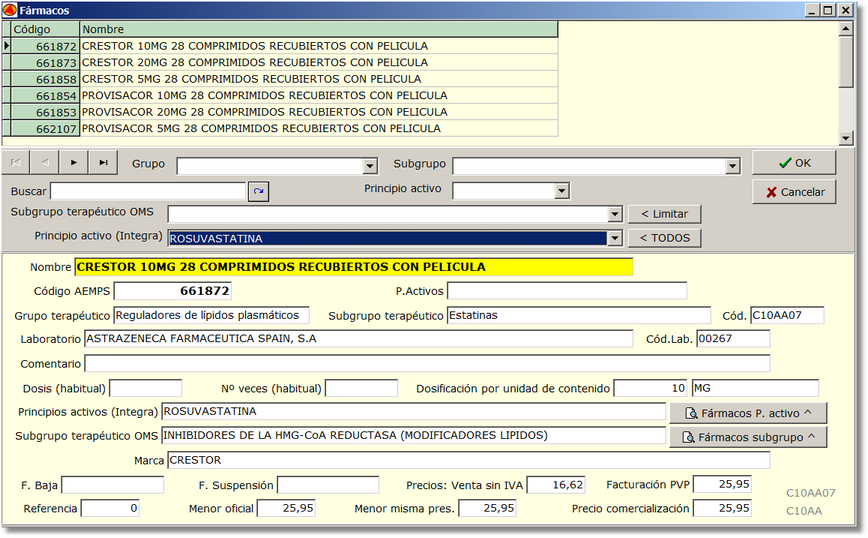Click the Venta sin IVA price 16,62
Viewport: 868px width, 538px height.
[556, 485]
